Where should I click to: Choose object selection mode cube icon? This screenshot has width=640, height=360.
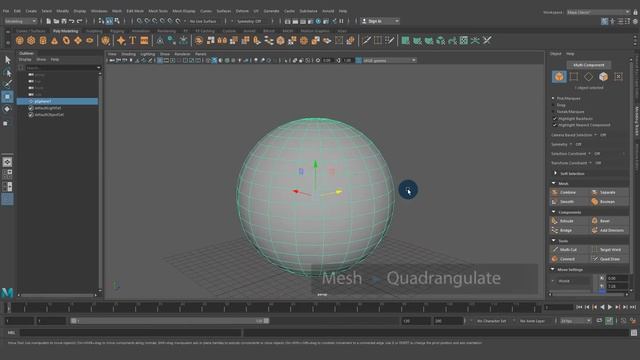click(559, 76)
